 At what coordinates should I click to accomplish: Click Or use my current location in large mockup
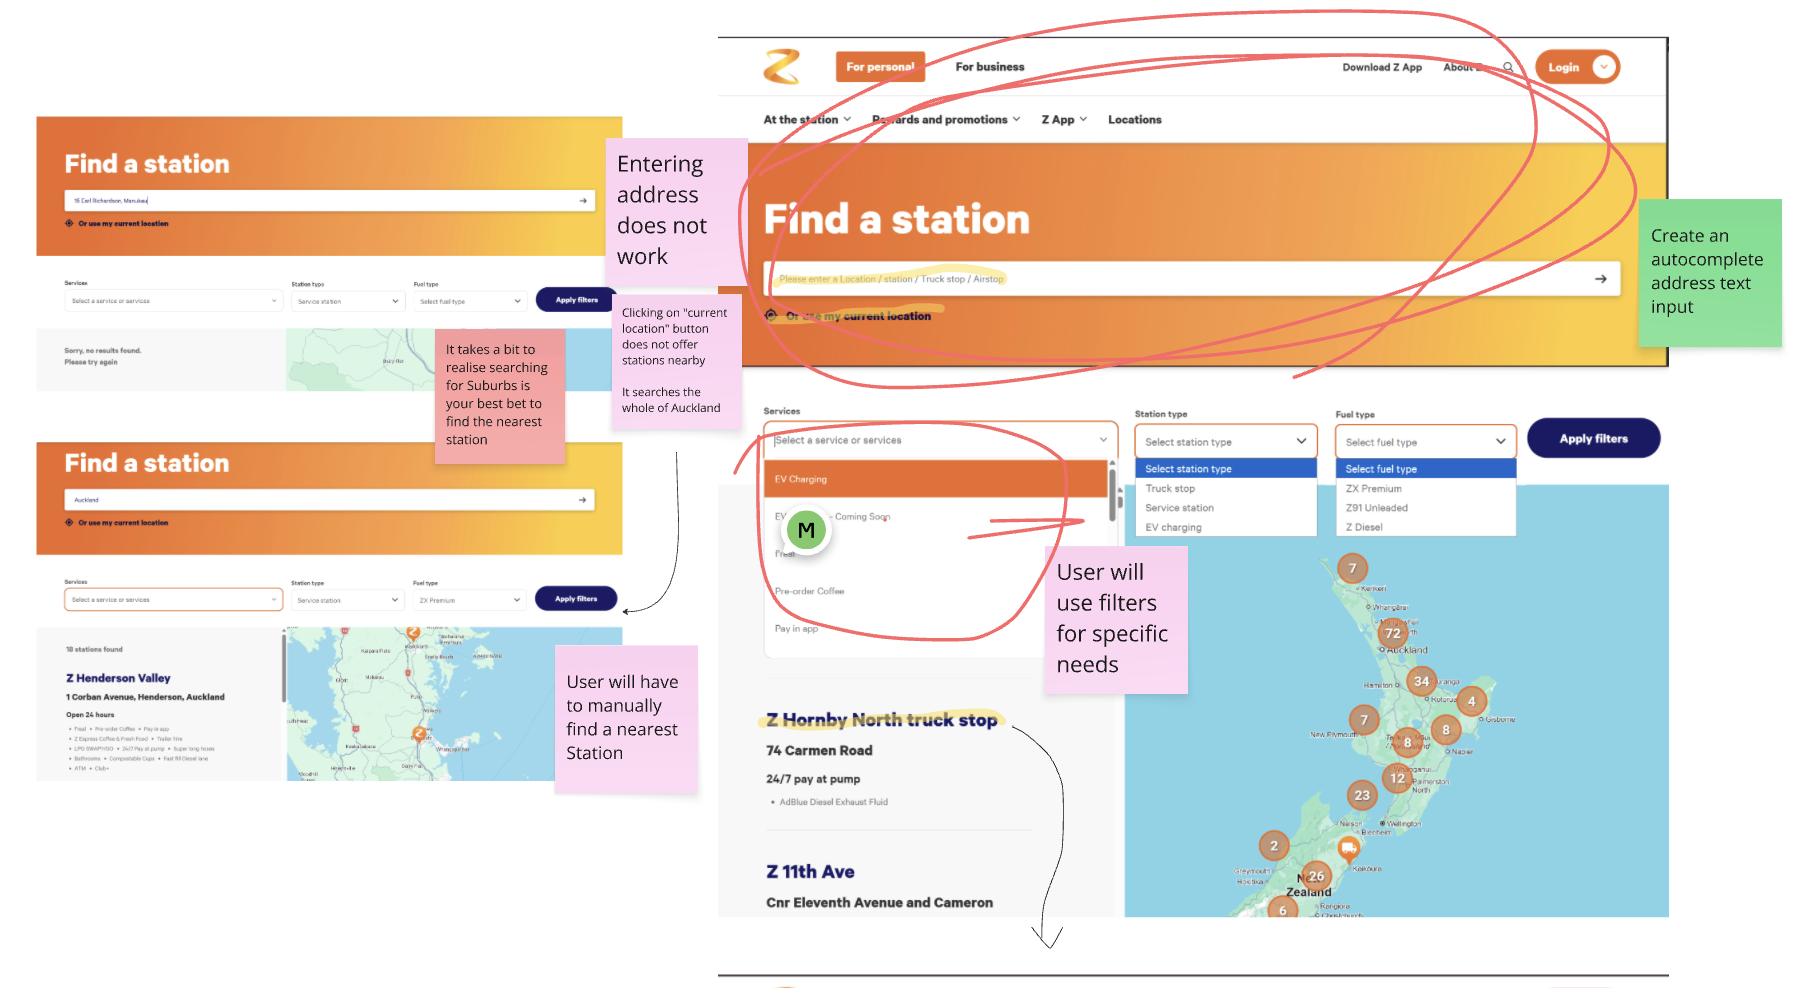pos(858,316)
